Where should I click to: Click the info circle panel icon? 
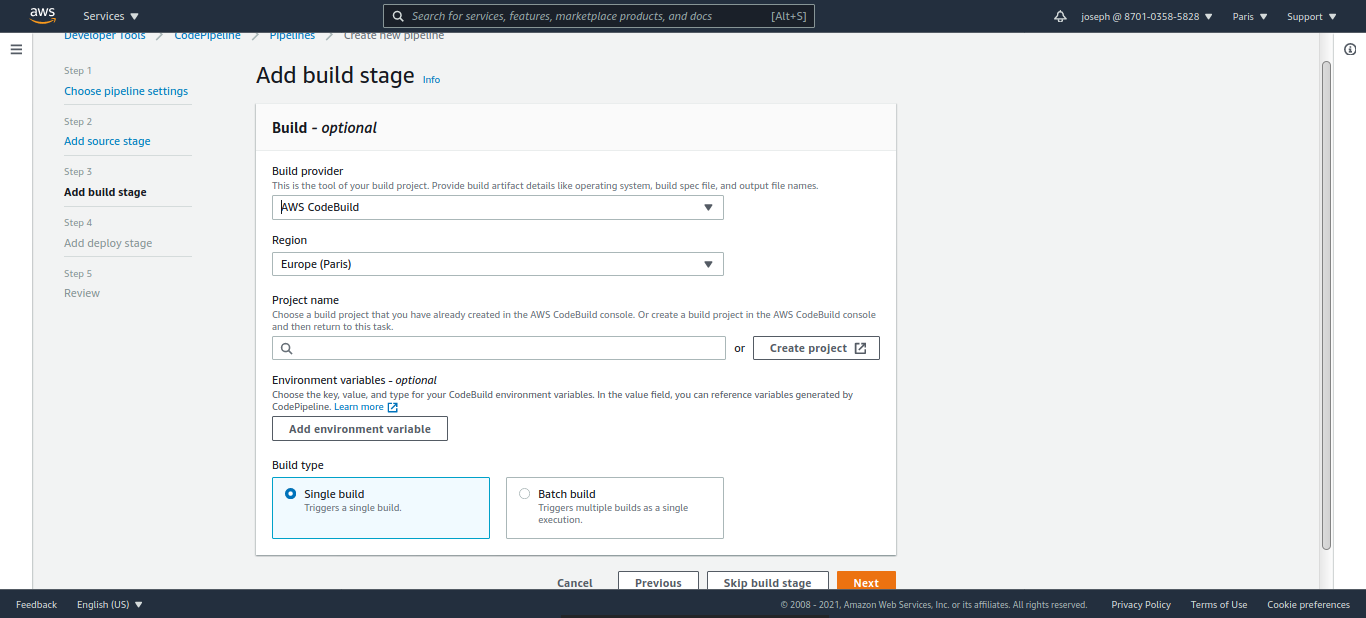point(1350,49)
